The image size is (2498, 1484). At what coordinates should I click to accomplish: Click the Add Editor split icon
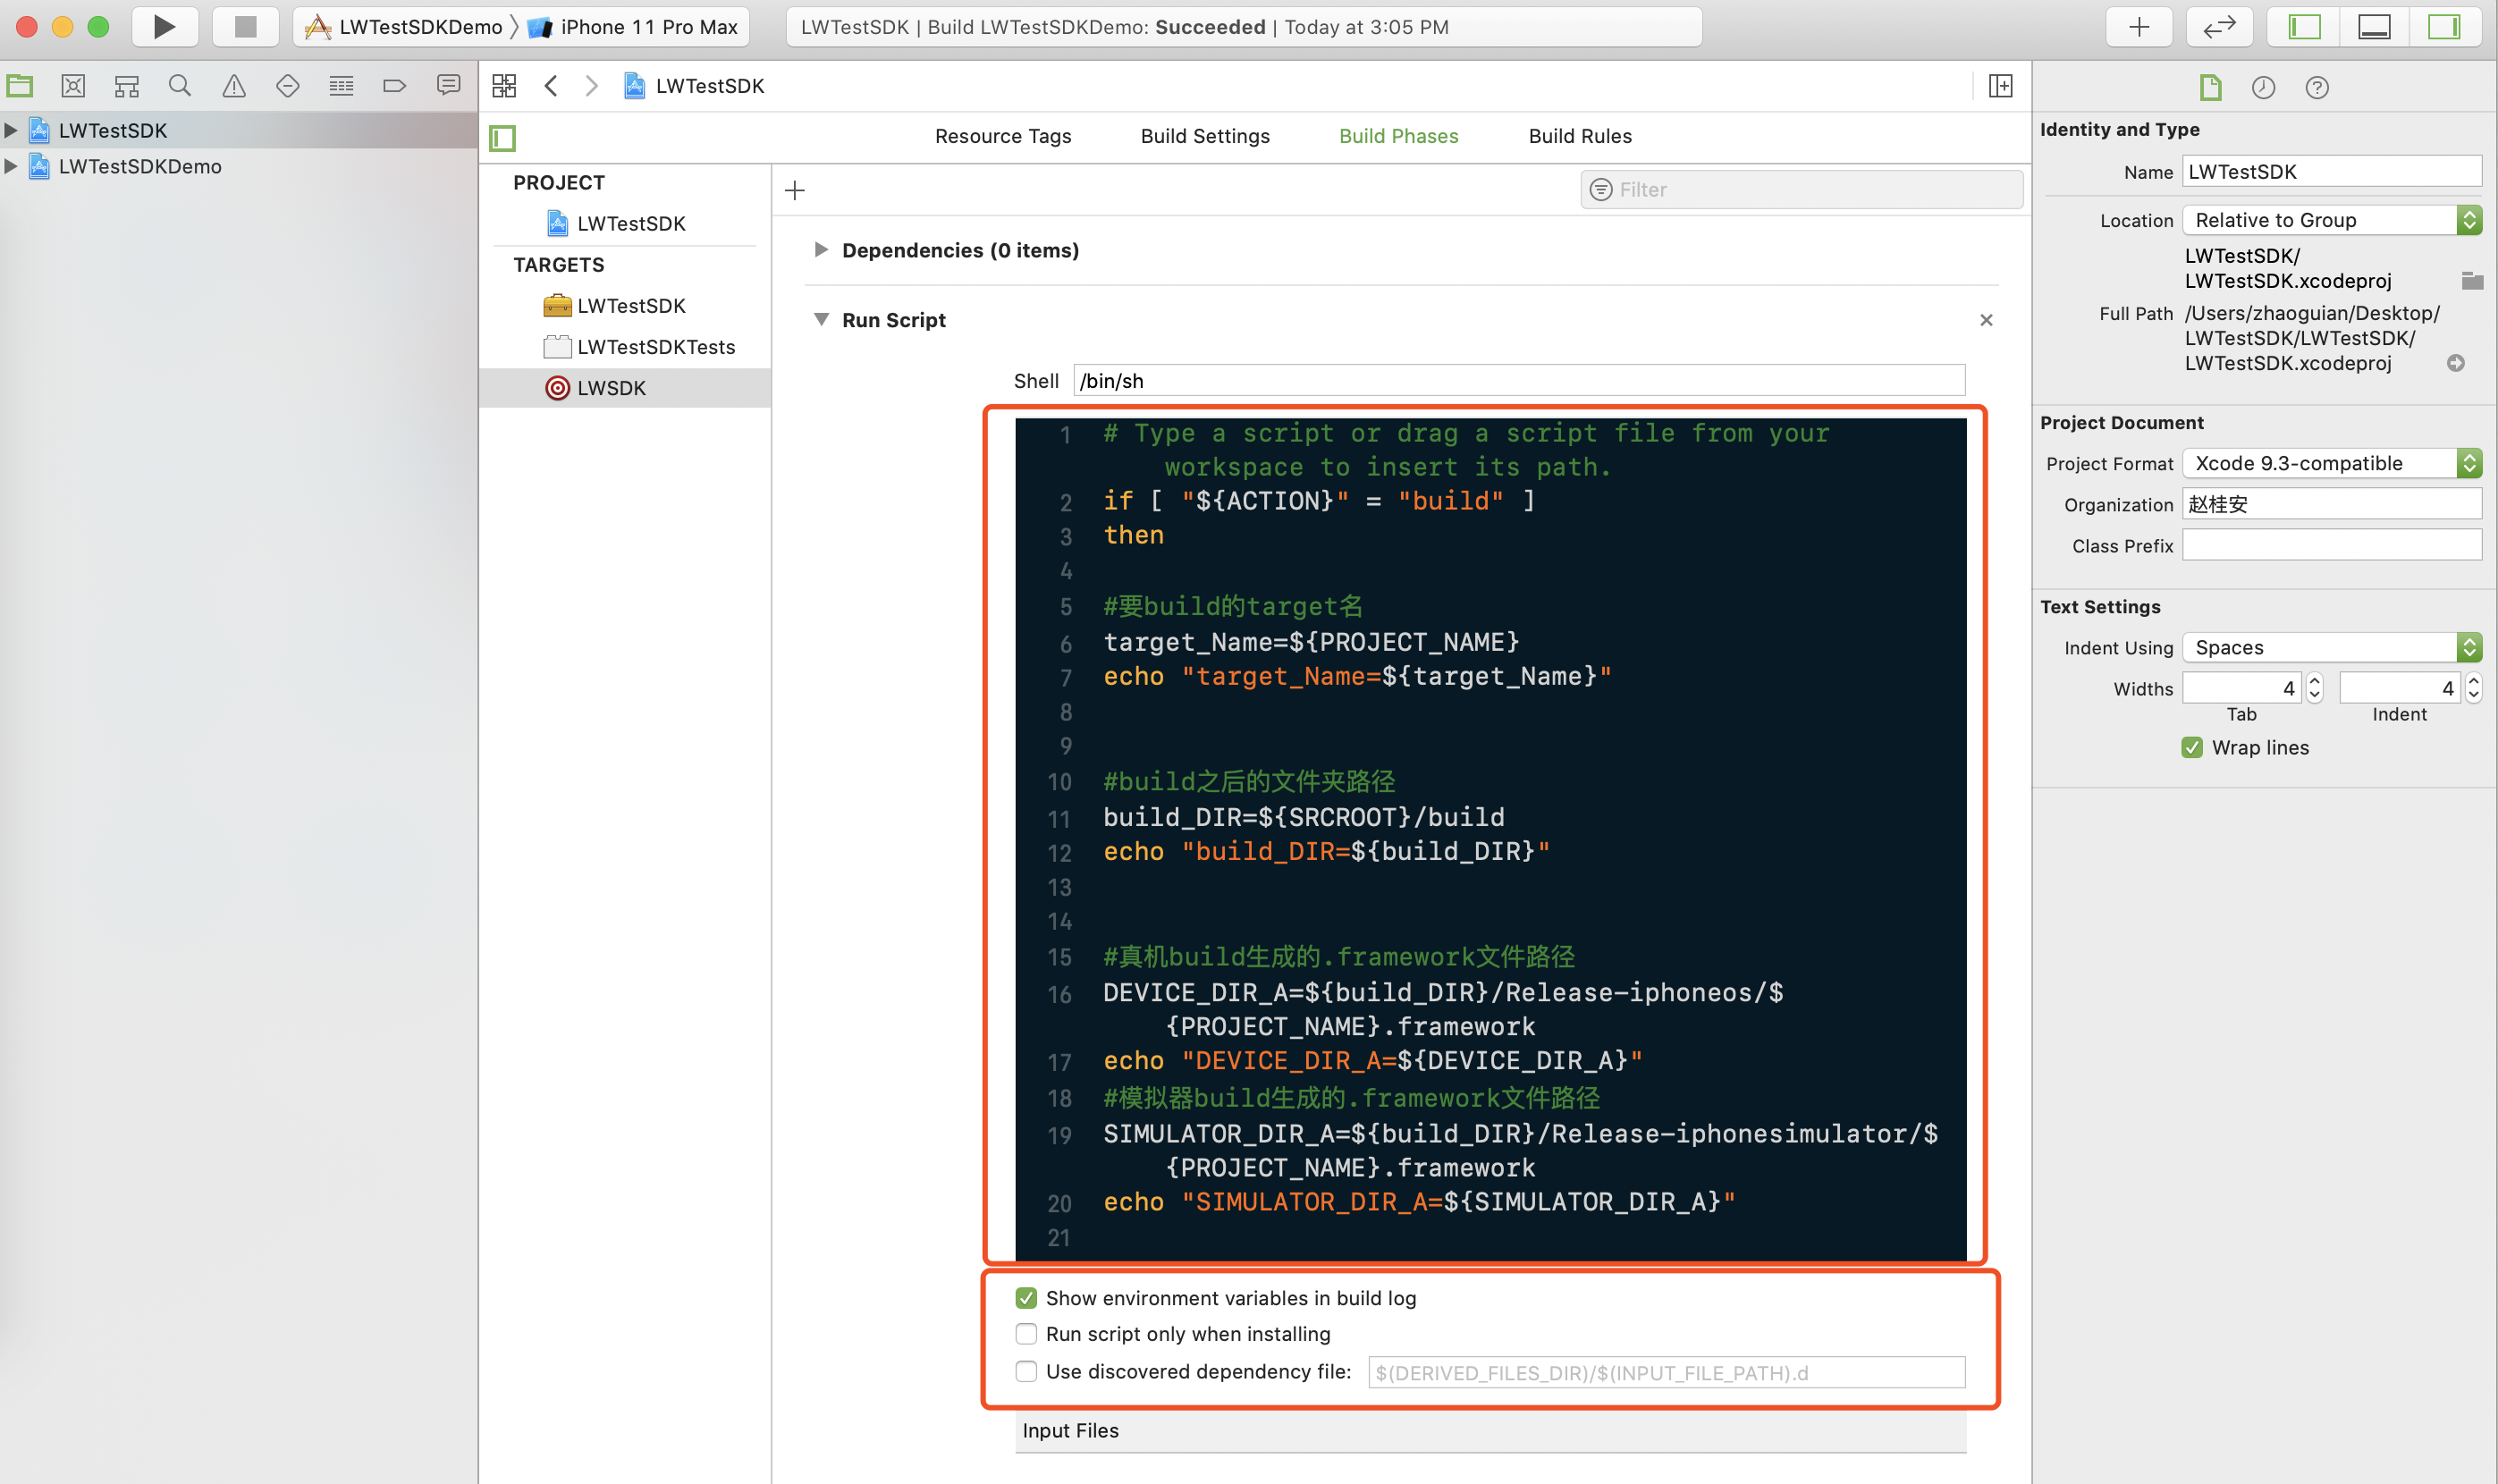pos(2000,86)
